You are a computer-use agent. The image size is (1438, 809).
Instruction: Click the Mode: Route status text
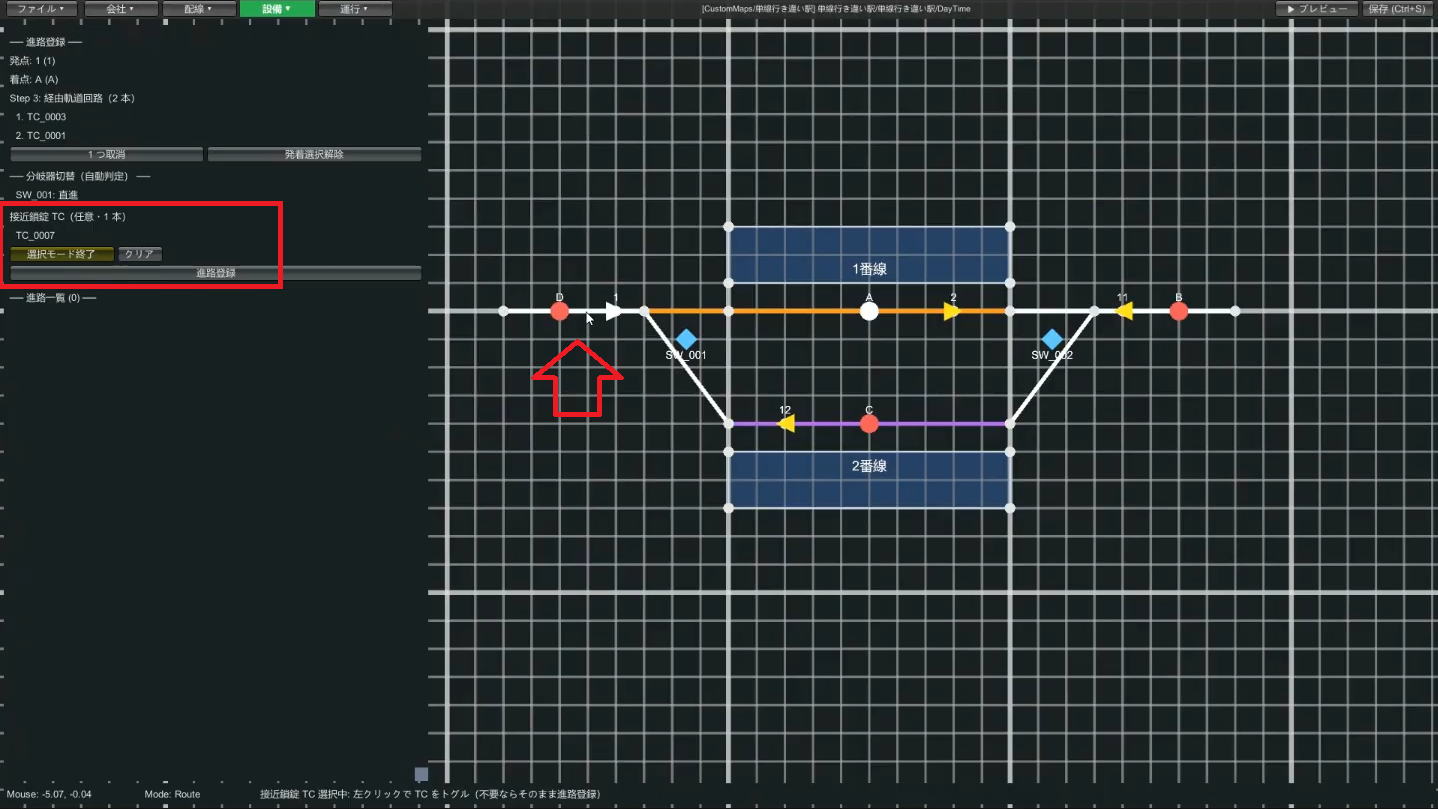(172, 794)
